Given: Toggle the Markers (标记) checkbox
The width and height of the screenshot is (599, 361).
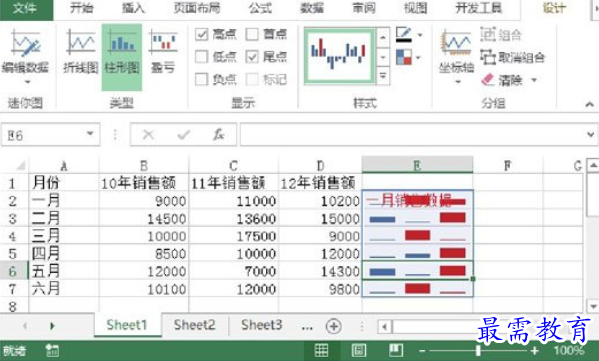Looking at the screenshot, I should 252,79.
